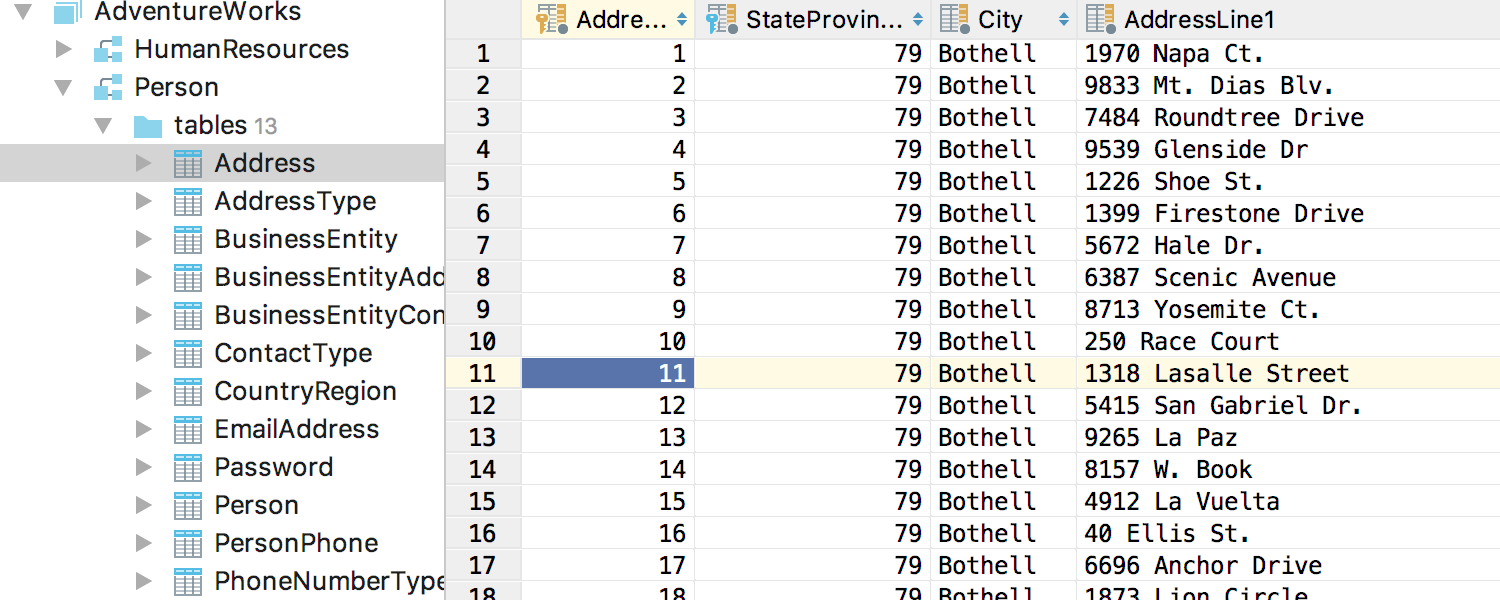Collapse the tables folder
The width and height of the screenshot is (1500, 600).
(x=103, y=126)
